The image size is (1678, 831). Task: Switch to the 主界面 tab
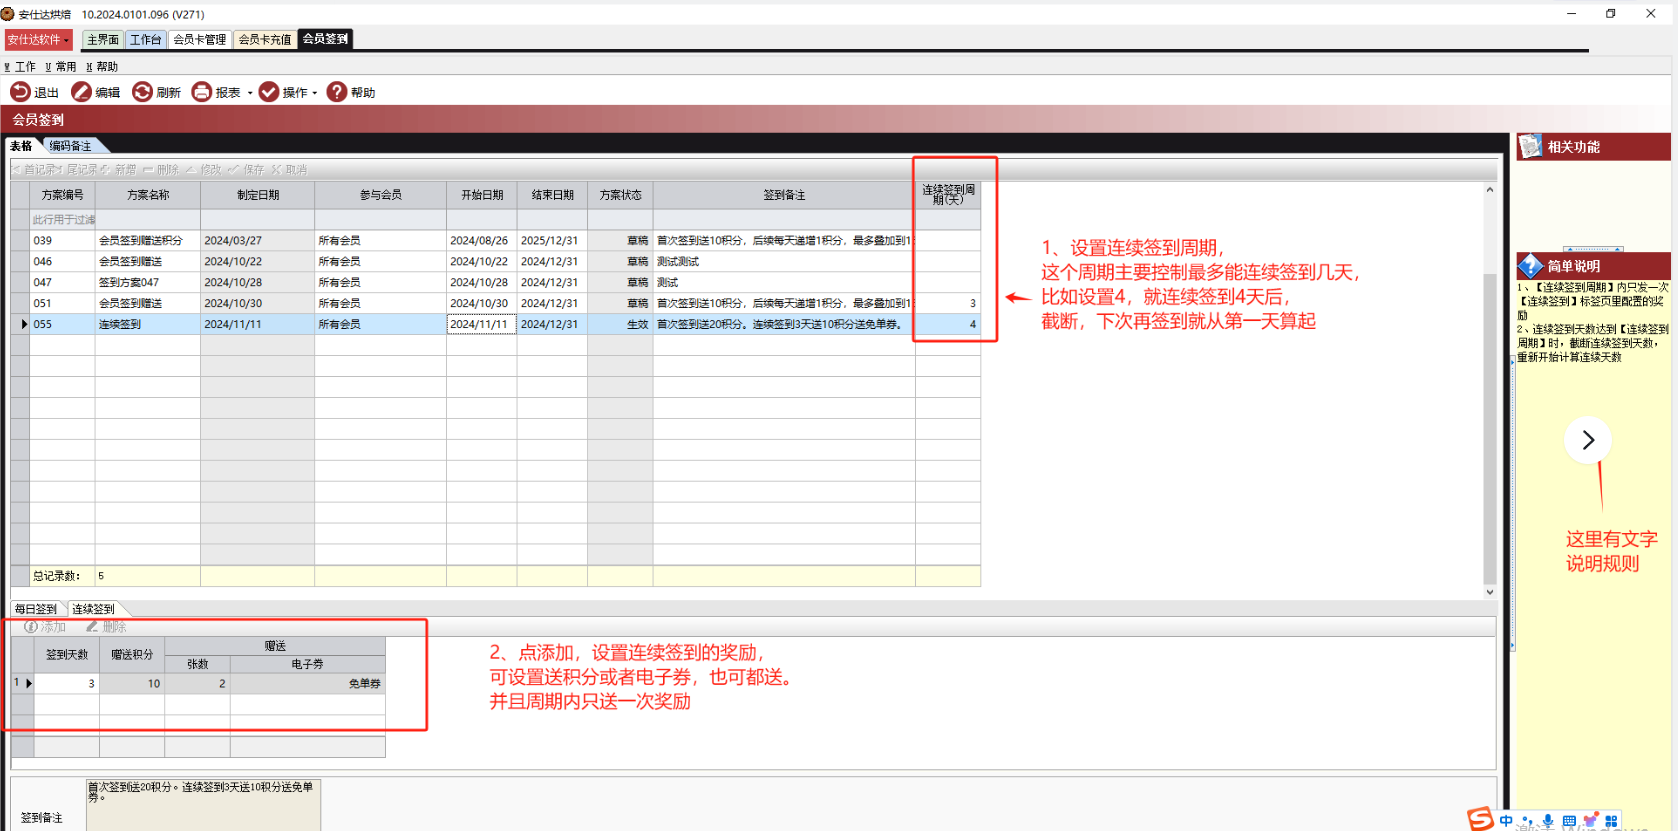[102, 40]
